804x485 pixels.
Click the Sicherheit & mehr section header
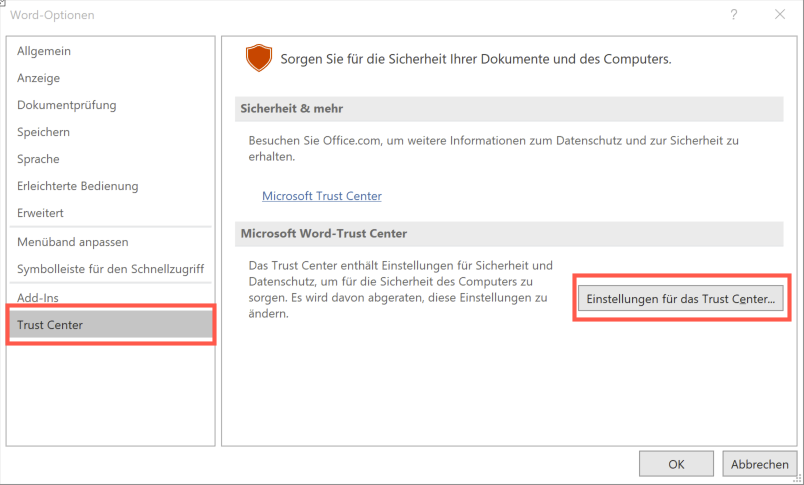[x=509, y=109]
